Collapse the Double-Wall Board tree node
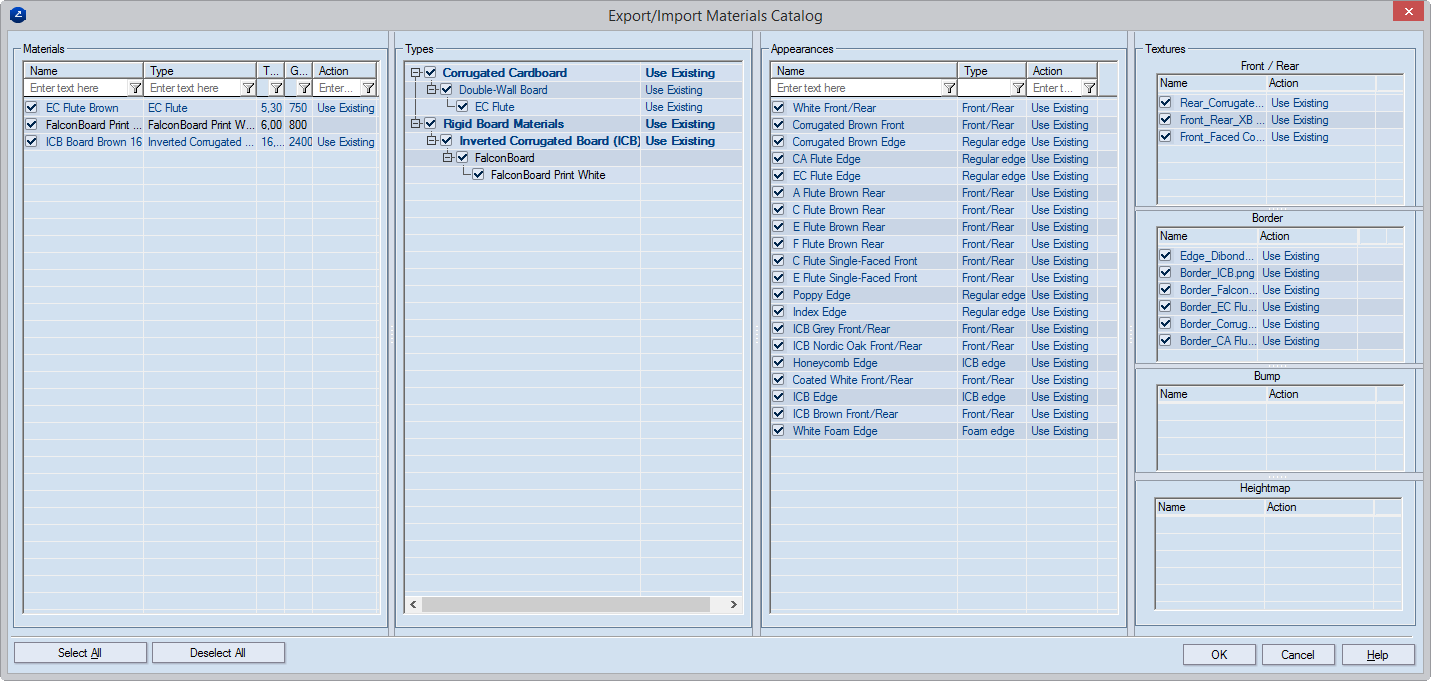This screenshot has height=681, width=1431. tap(432, 90)
